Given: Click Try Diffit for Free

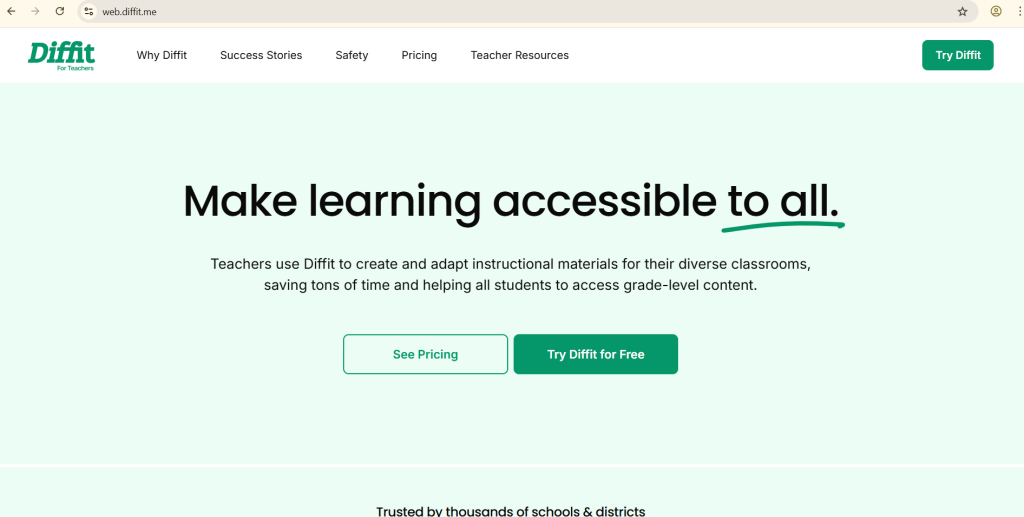Looking at the screenshot, I should point(596,354).
